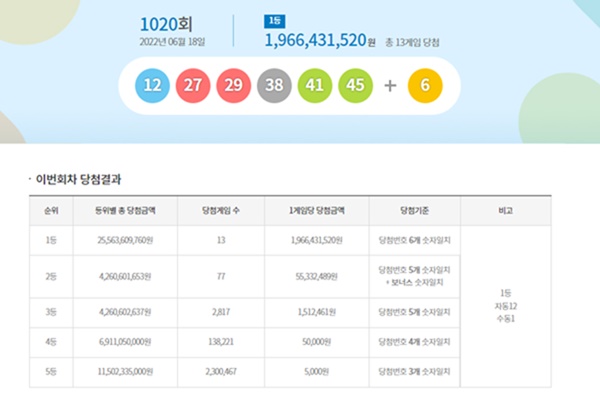Select the green ball numbered 41

(x=315, y=86)
